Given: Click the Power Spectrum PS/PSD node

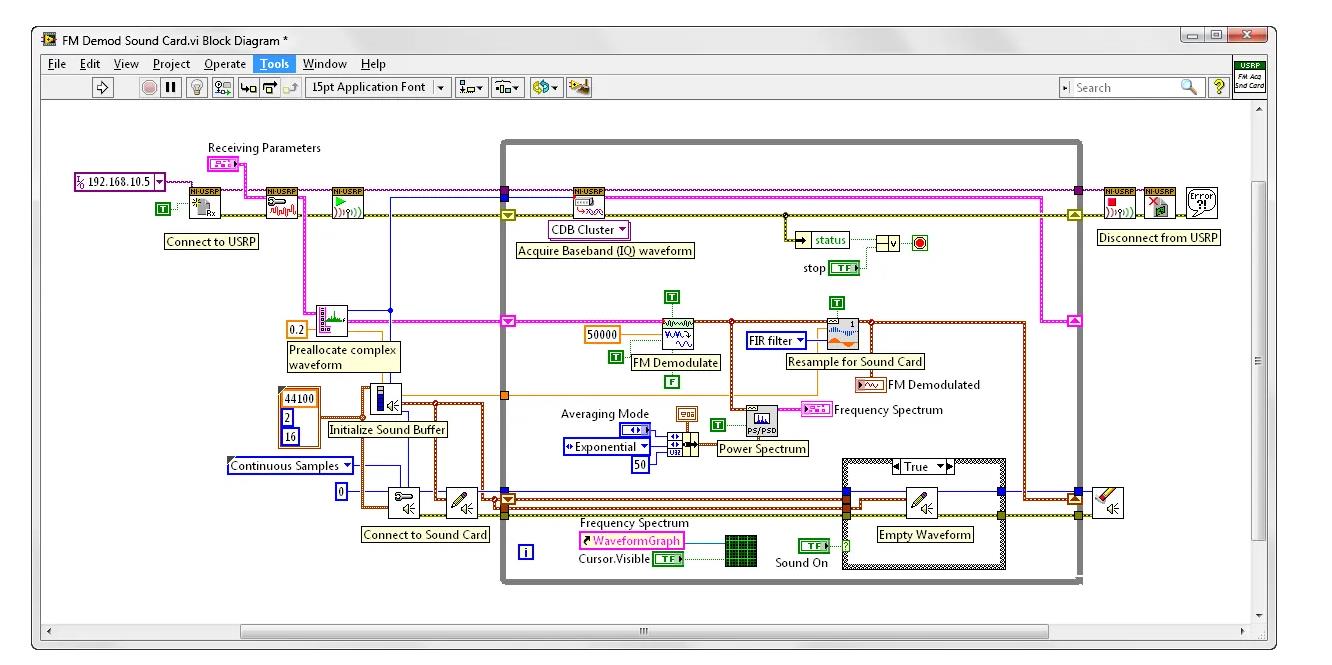Looking at the screenshot, I should 762,419.
